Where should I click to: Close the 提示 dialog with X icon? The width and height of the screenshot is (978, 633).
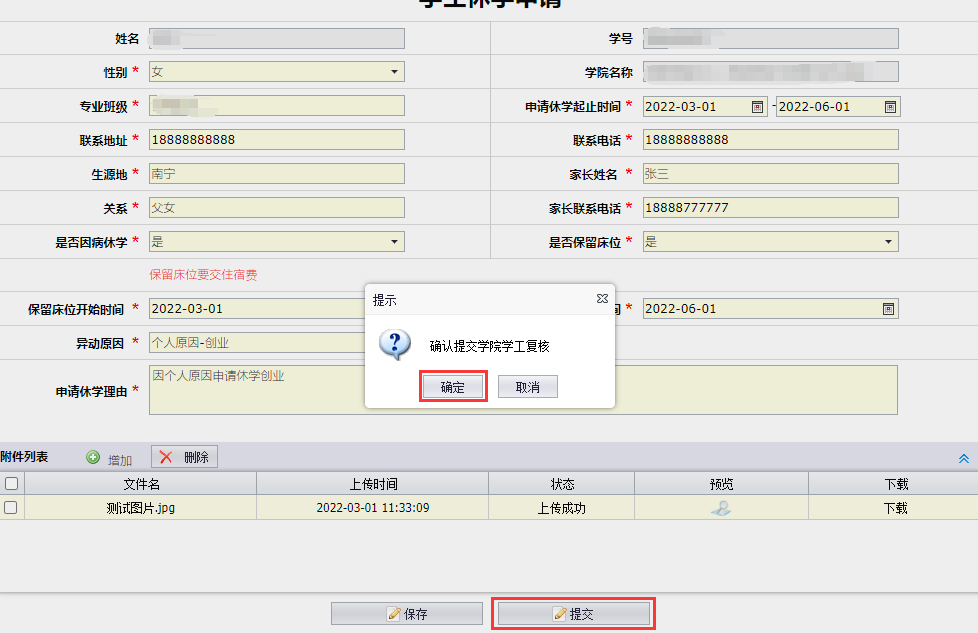coord(602,299)
